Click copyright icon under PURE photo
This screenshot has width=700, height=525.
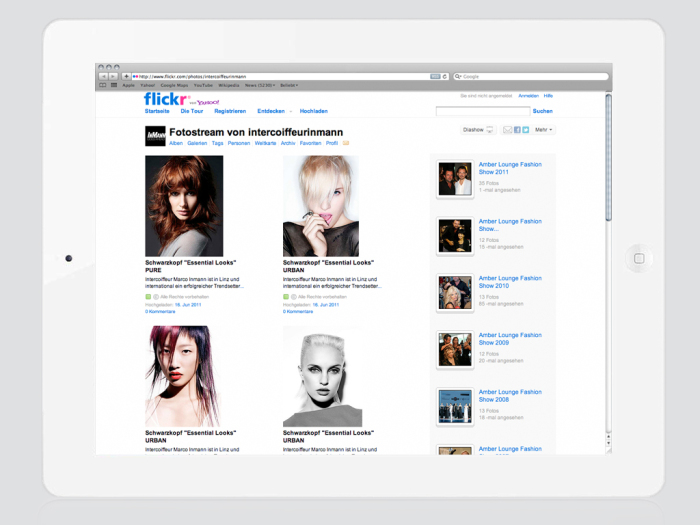click(156, 296)
